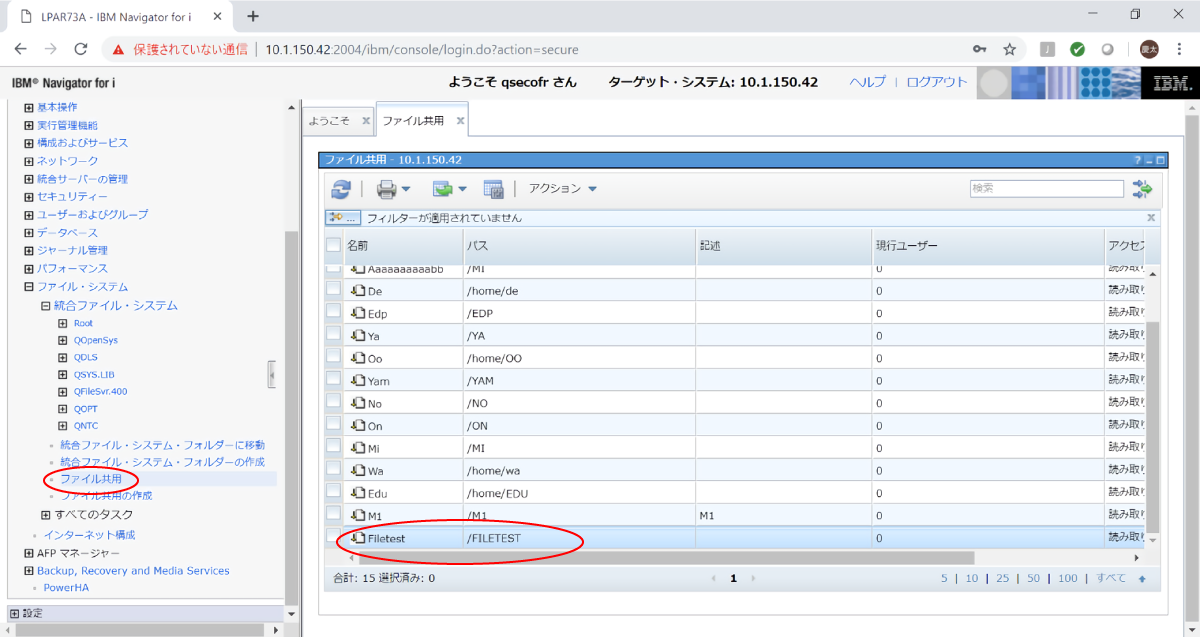
Task: Open the インターネット構成 link
Action: coord(89,535)
